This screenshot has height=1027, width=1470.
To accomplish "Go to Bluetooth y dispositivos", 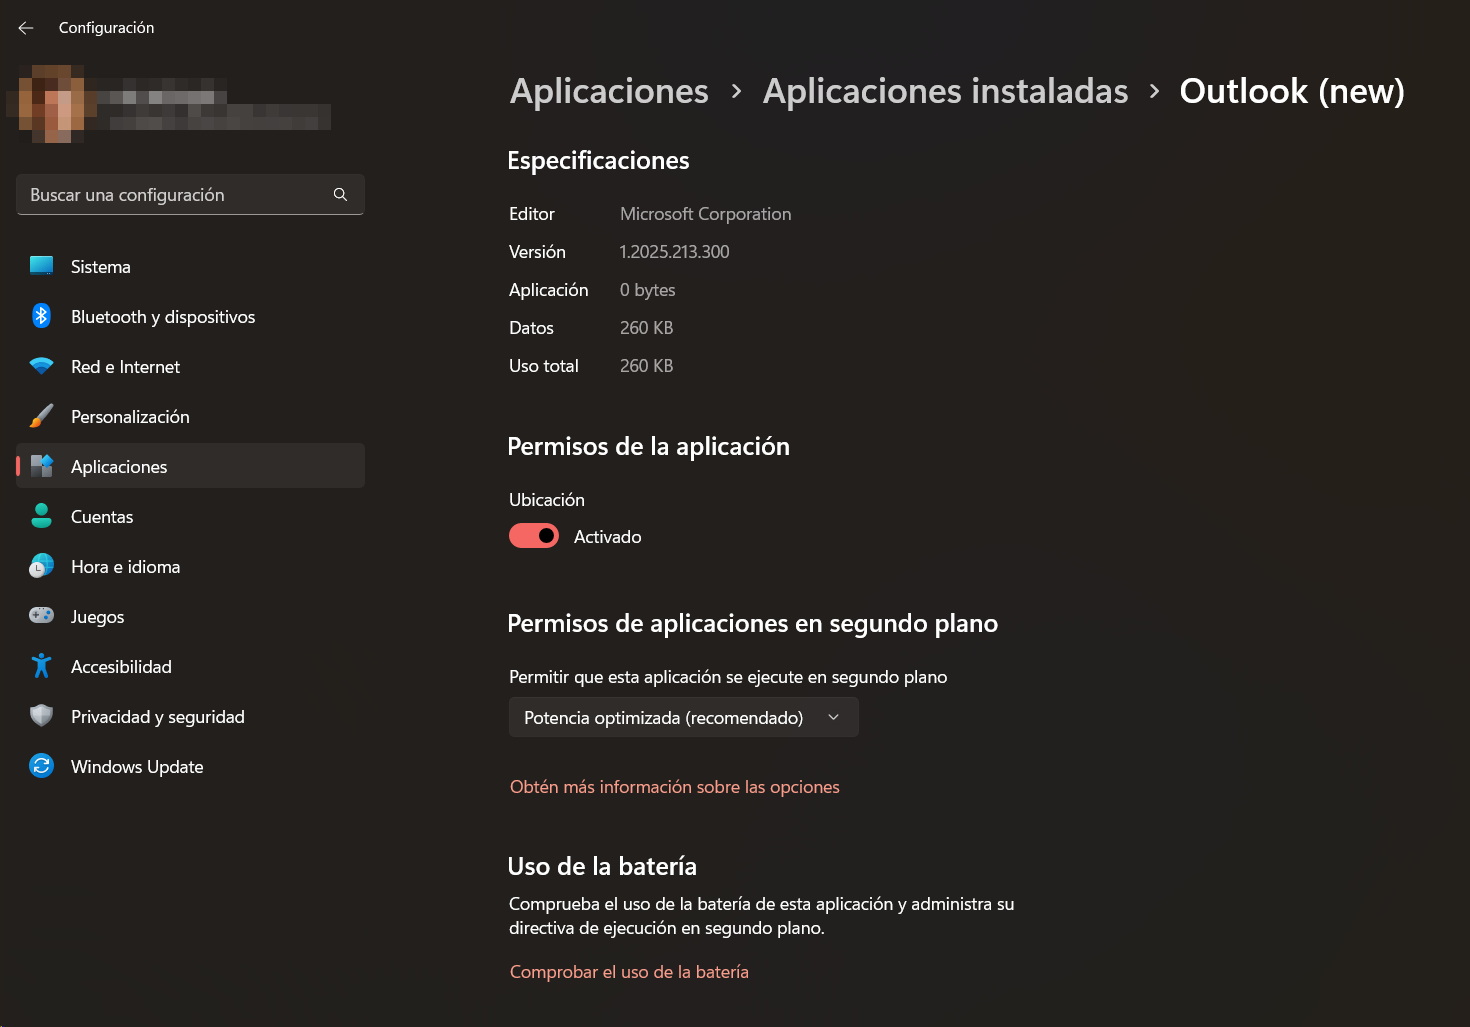I will 190,316.
